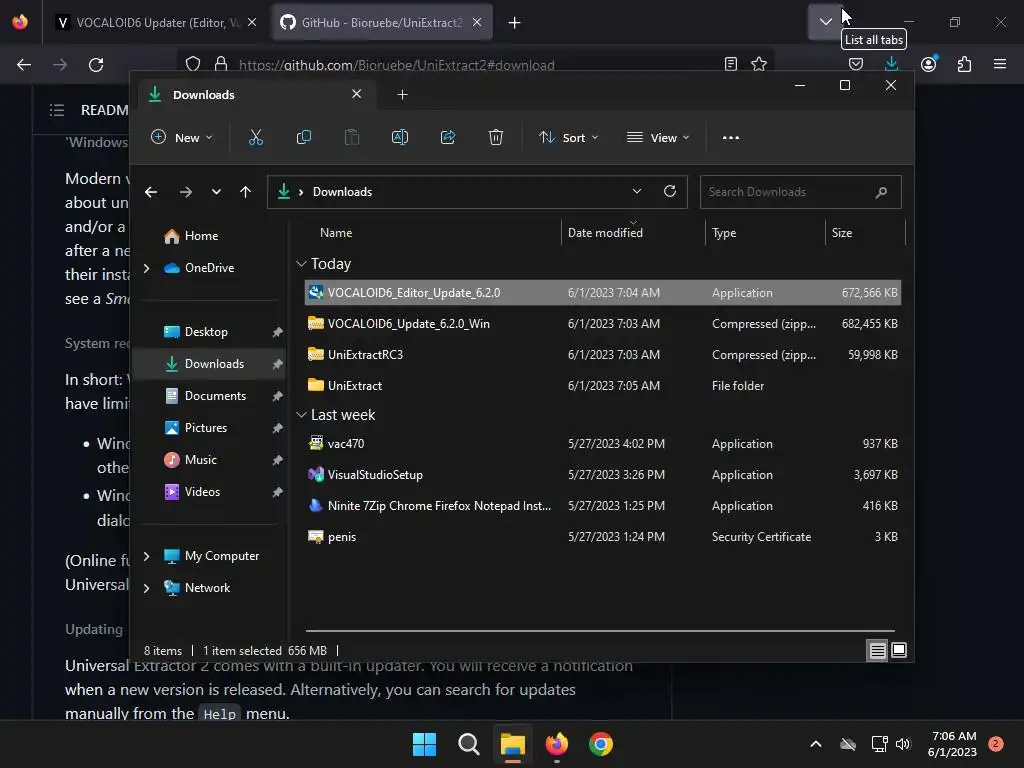Viewport: 1024px width, 768px height.
Task: Click the Delete trash icon in Explorer toolbar
Action: tap(496, 137)
